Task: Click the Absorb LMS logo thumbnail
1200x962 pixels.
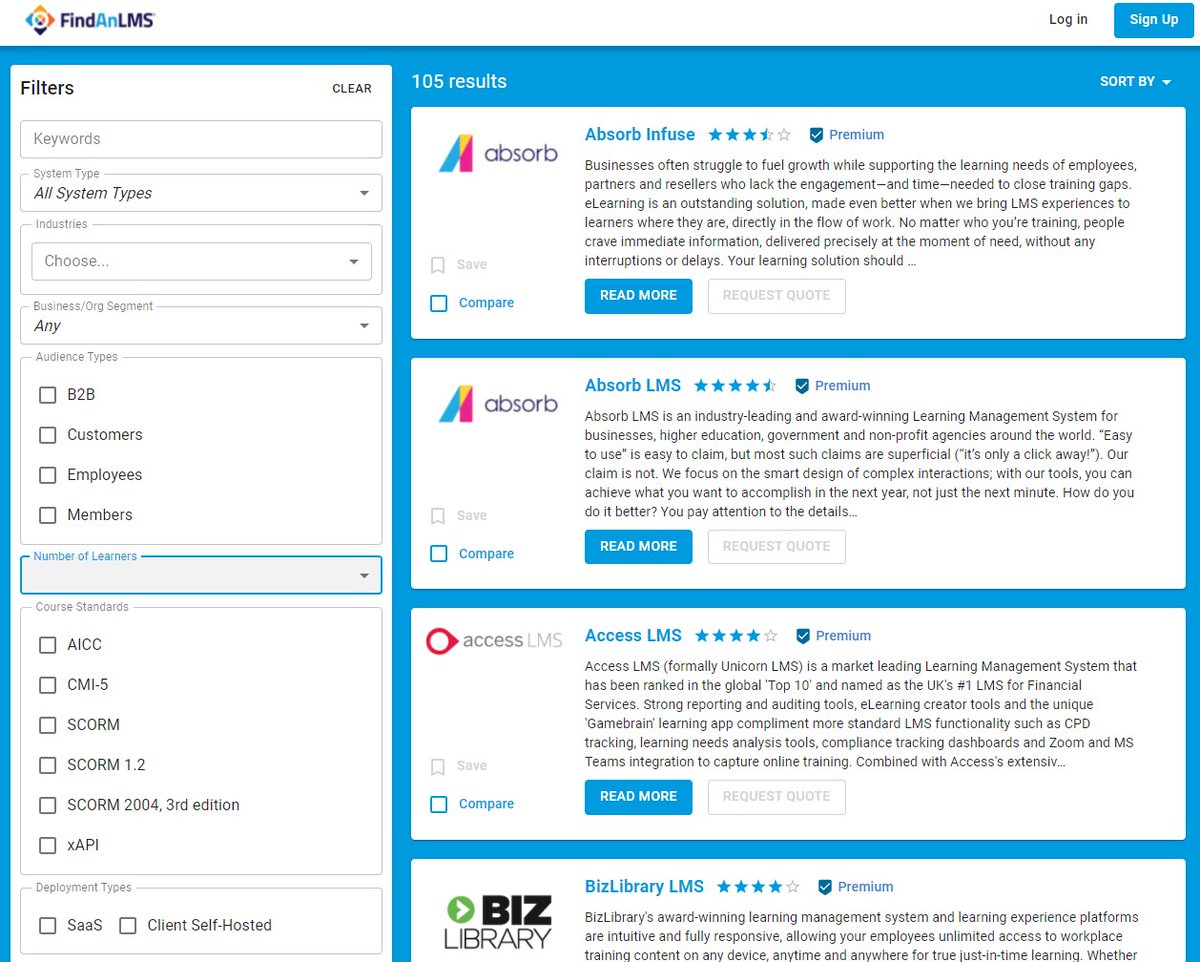Action: click(498, 404)
